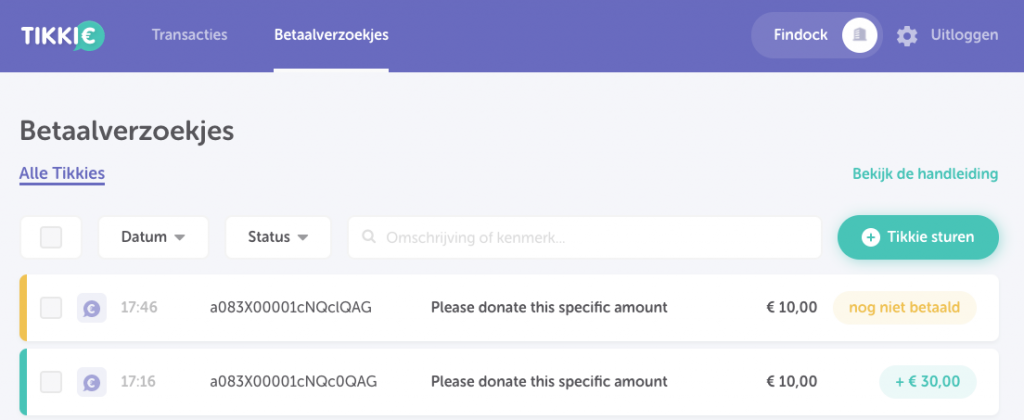The height and width of the screenshot is (420, 1024).
Task: Click the Tikkie icon on the 17:46 row
Action: pyautogui.click(x=91, y=307)
